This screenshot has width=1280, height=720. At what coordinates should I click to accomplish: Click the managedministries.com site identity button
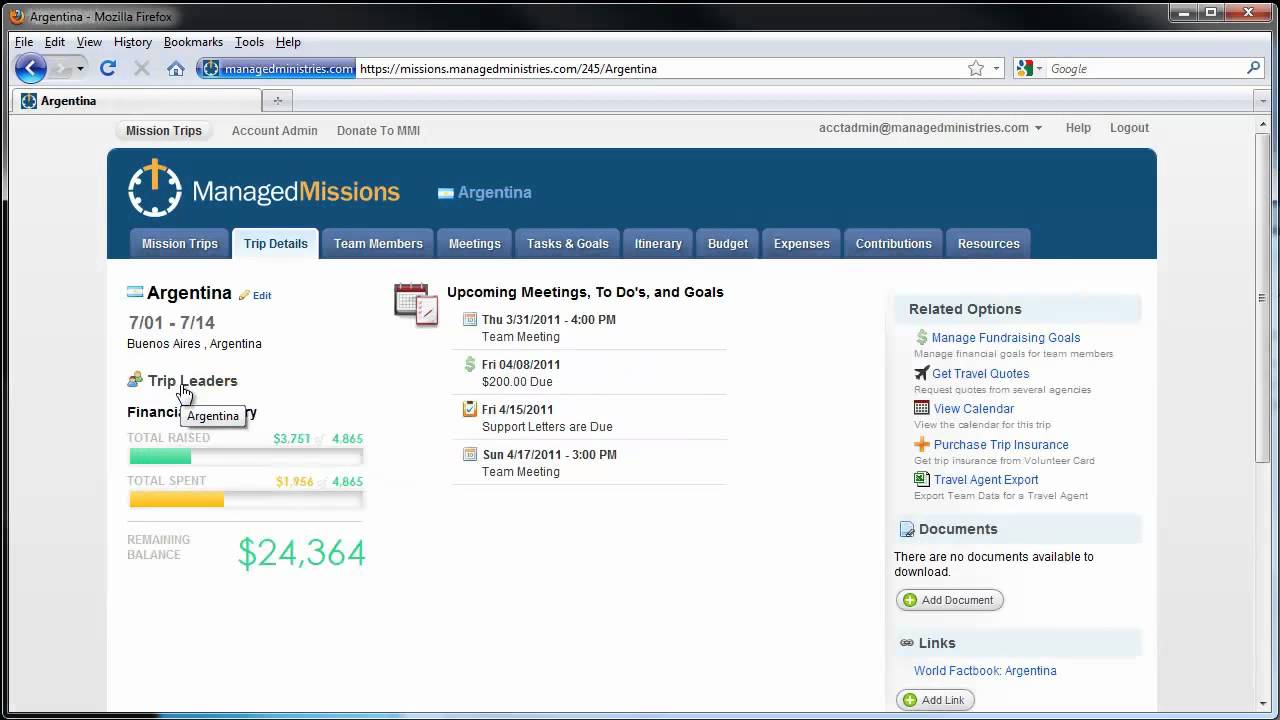(277, 68)
